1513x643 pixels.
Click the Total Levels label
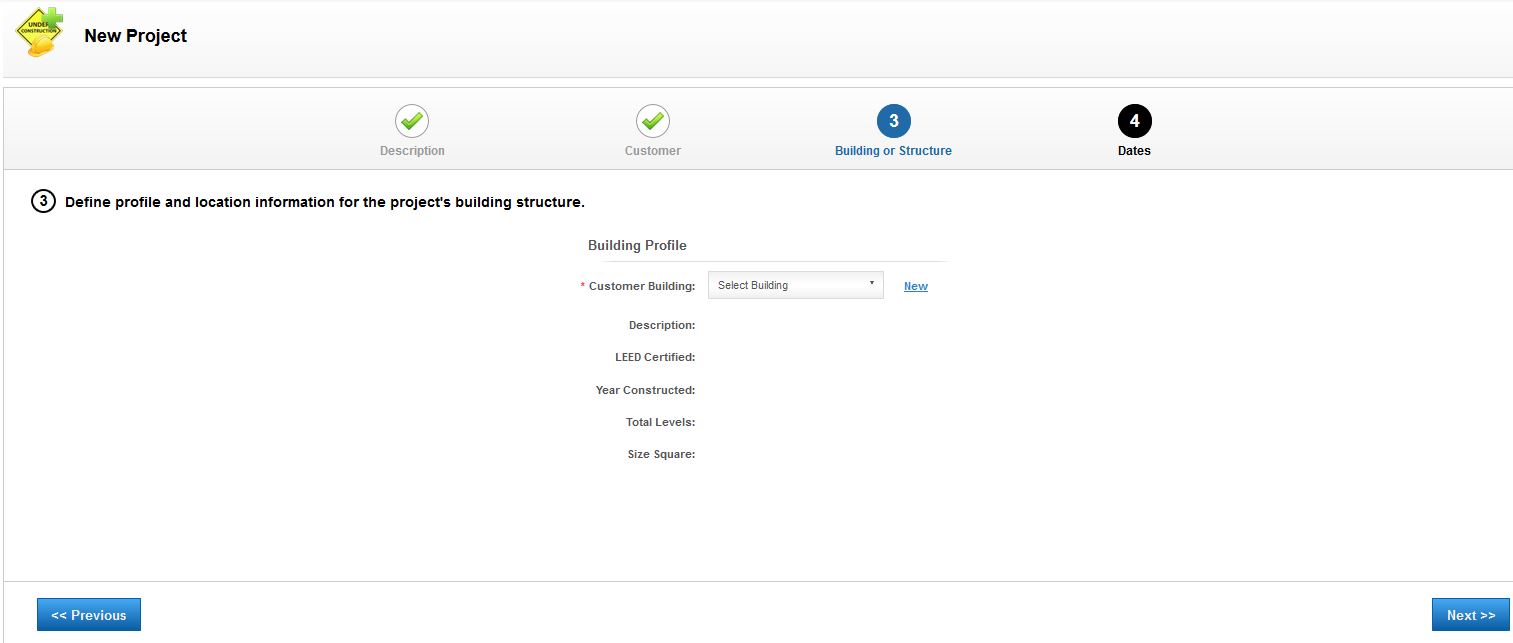(661, 422)
